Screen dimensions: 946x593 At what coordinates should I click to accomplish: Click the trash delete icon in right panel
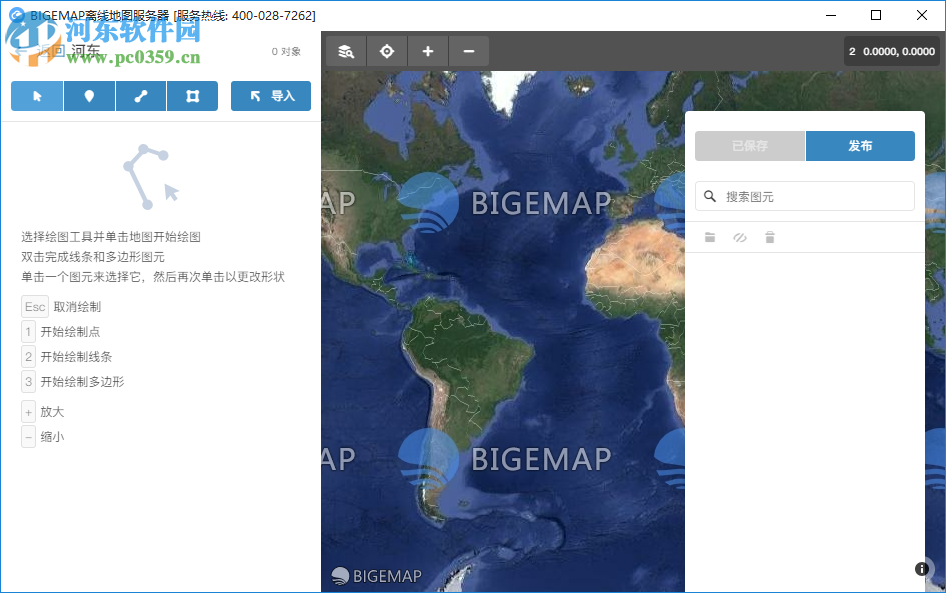pyautogui.click(x=769, y=237)
